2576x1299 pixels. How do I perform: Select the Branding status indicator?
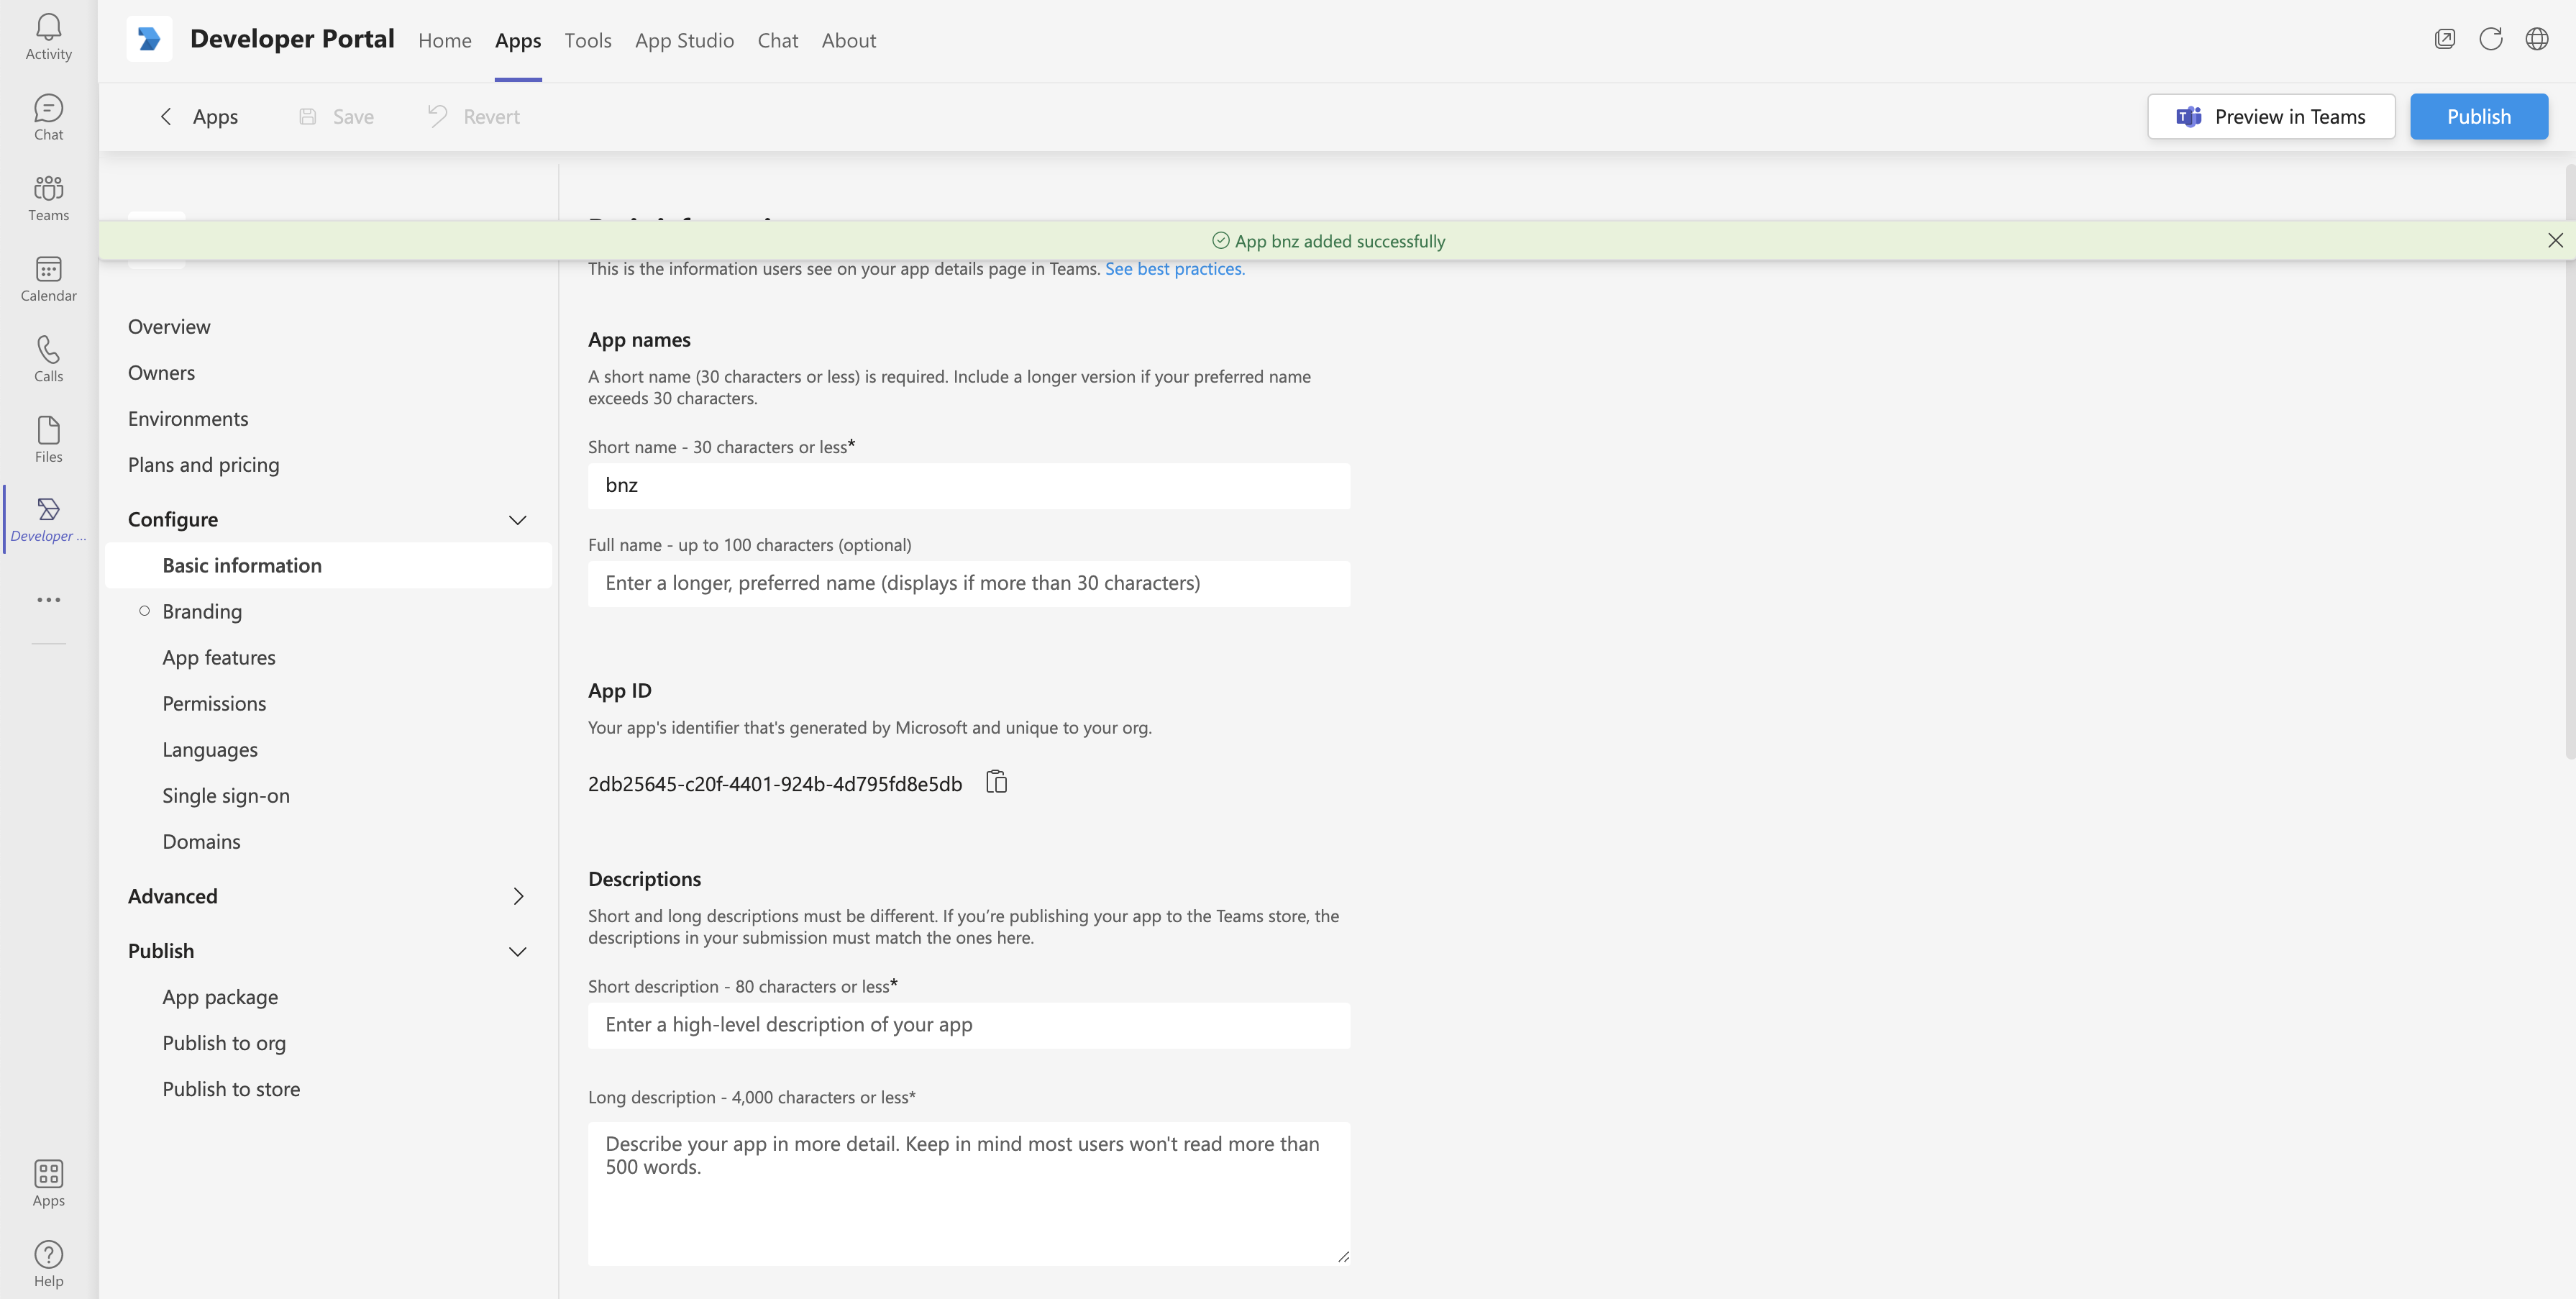click(143, 610)
